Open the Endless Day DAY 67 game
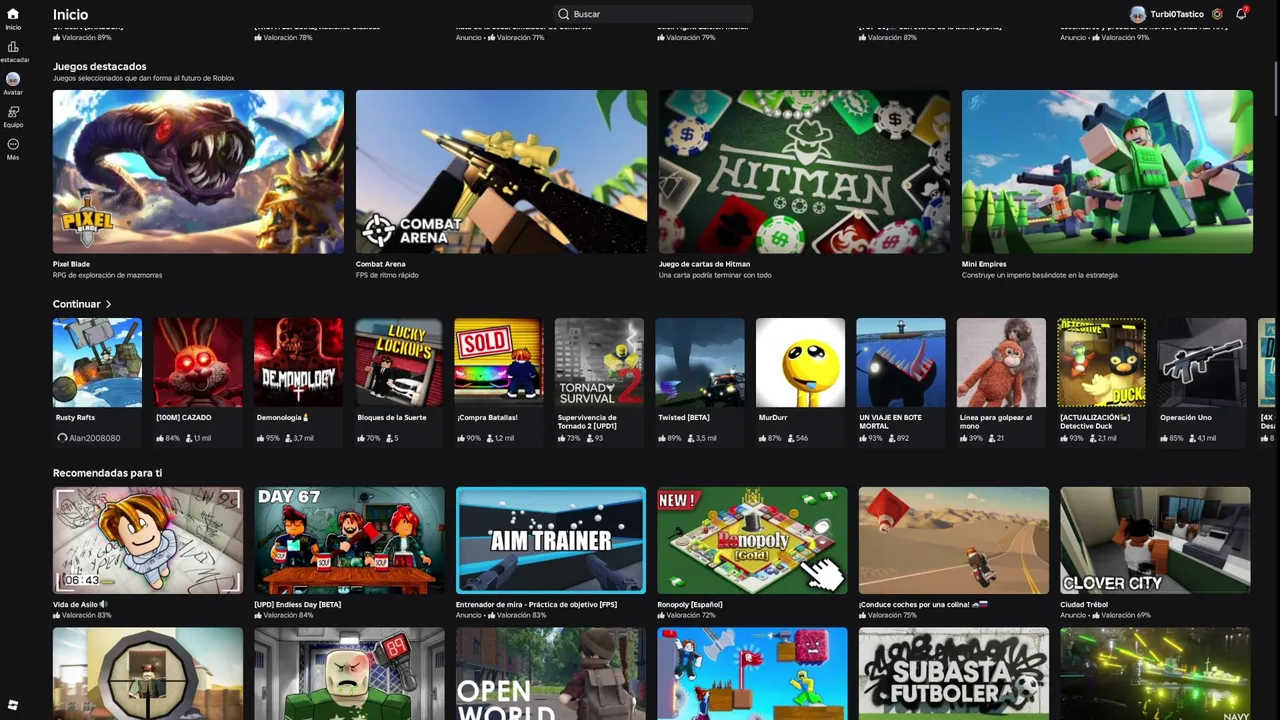This screenshot has height=720, width=1280. click(x=349, y=540)
